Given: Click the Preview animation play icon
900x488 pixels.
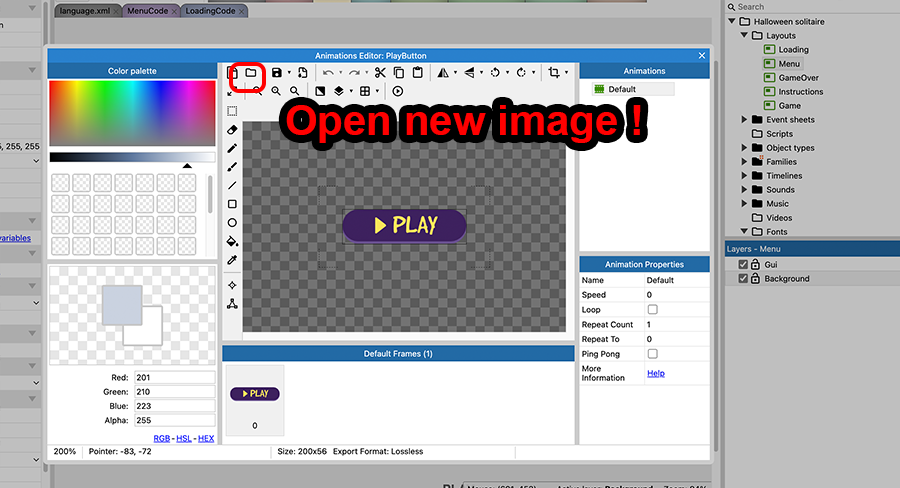Looking at the screenshot, I should [398, 91].
